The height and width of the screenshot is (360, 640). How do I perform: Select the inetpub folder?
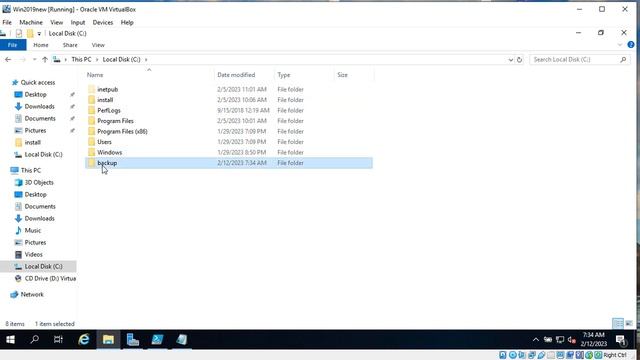107,89
